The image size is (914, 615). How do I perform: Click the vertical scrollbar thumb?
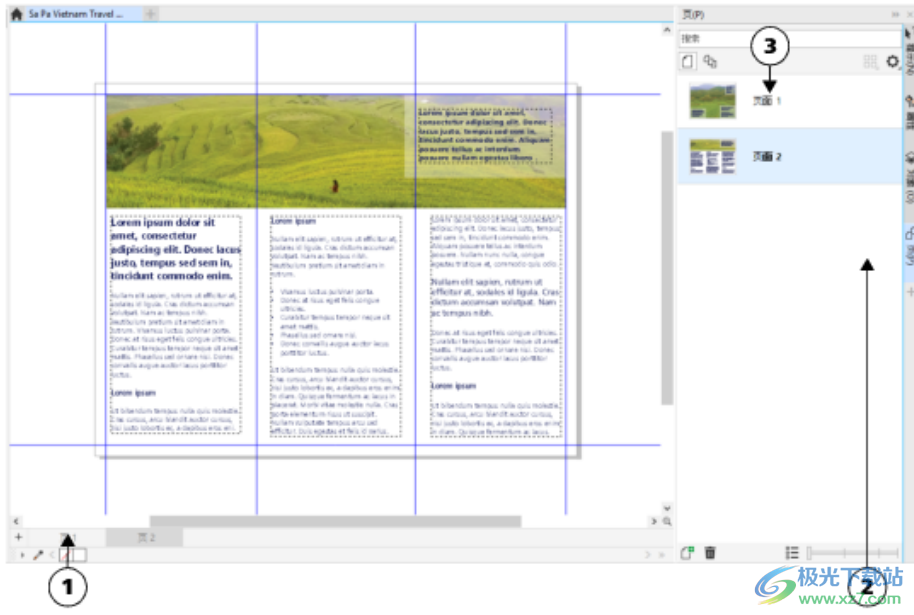tap(667, 268)
